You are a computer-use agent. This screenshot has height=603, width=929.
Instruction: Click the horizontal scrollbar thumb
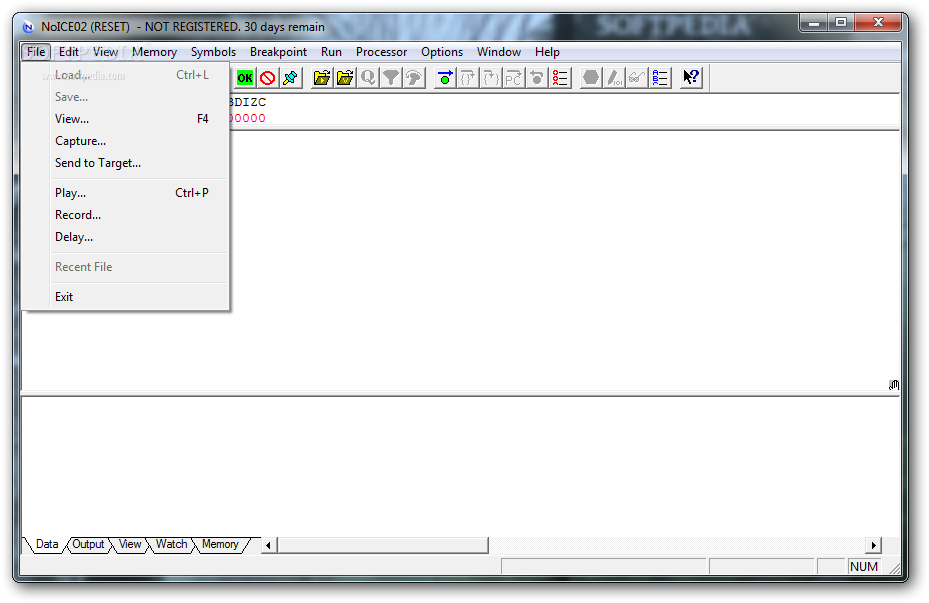[383, 545]
